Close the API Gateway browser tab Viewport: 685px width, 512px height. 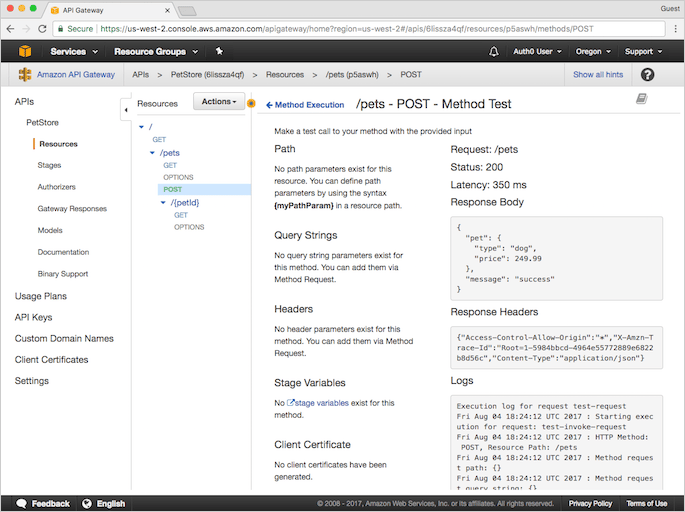pos(167,10)
